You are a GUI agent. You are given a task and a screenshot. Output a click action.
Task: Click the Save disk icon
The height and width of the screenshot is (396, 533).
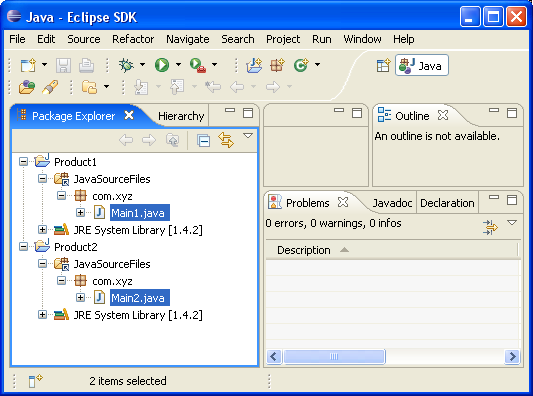(63, 65)
